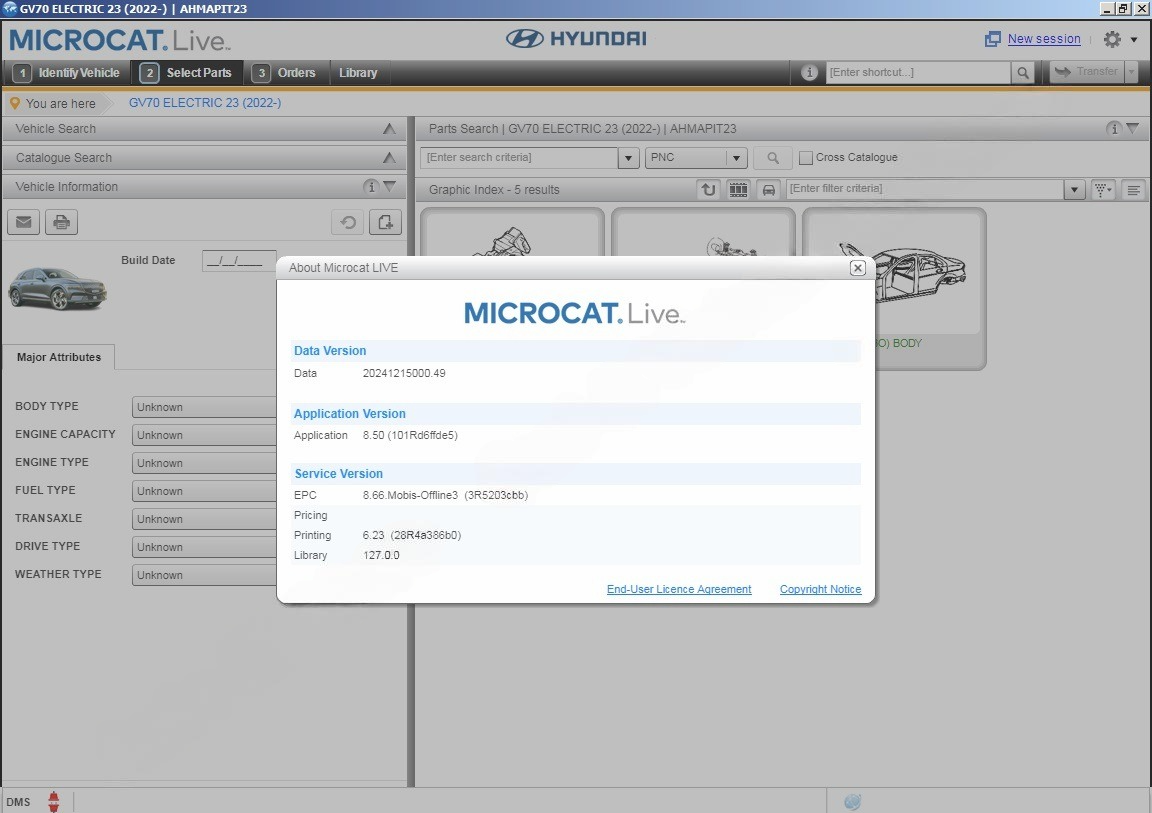Screen dimensions: 1152x813
Task: Open the Library tab
Action: [x=358, y=73]
